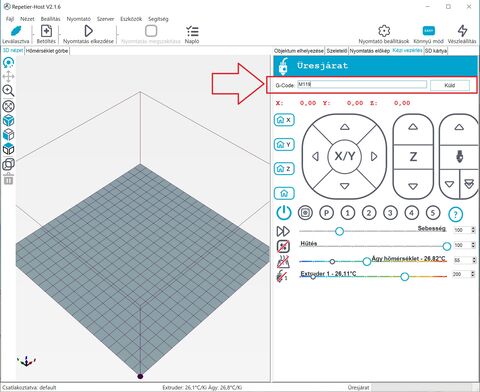Move X/Y pad left arrow
Viewport: 480px width, 392px height.
coord(315,156)
